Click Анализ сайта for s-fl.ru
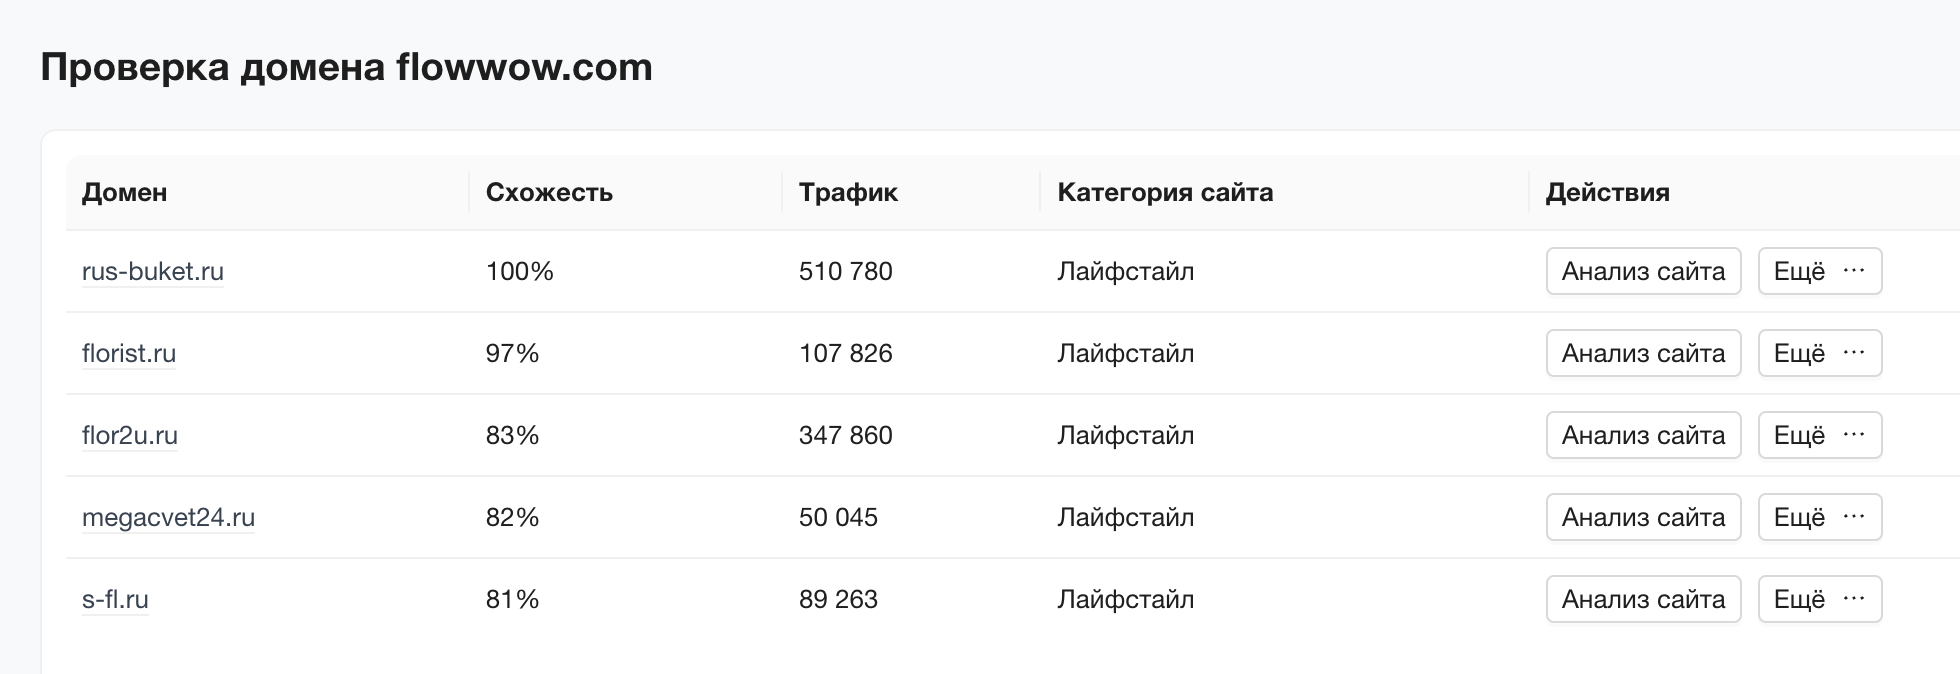1960x674 pixels. (x=1644, y=599)
